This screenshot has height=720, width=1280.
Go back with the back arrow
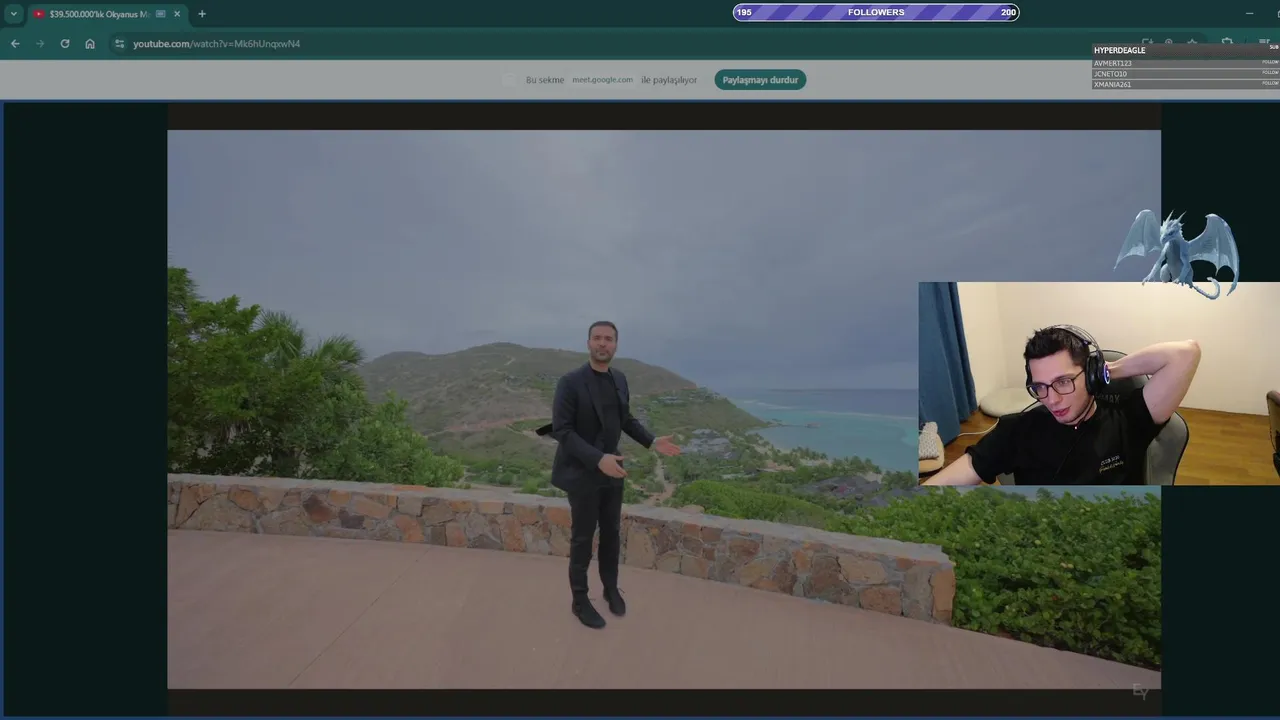(15, 44)
